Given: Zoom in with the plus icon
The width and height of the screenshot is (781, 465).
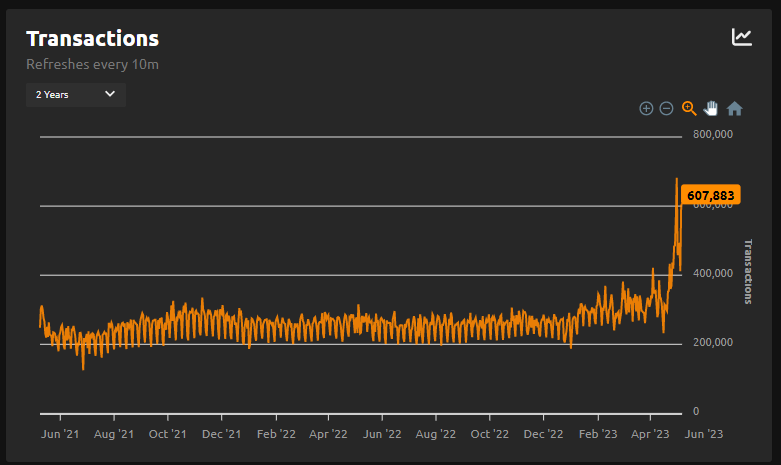Looking at the screenshot, I should coord(646,109).
